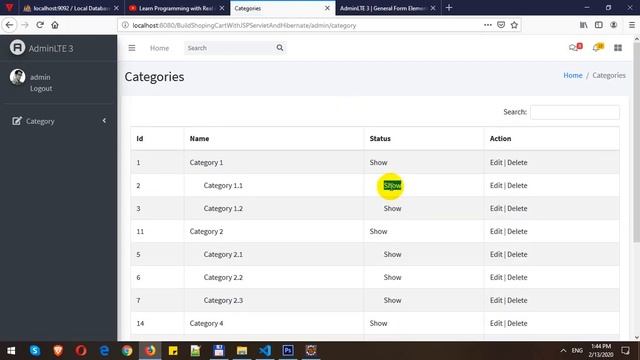Open a new browser tab

(449, 8)
